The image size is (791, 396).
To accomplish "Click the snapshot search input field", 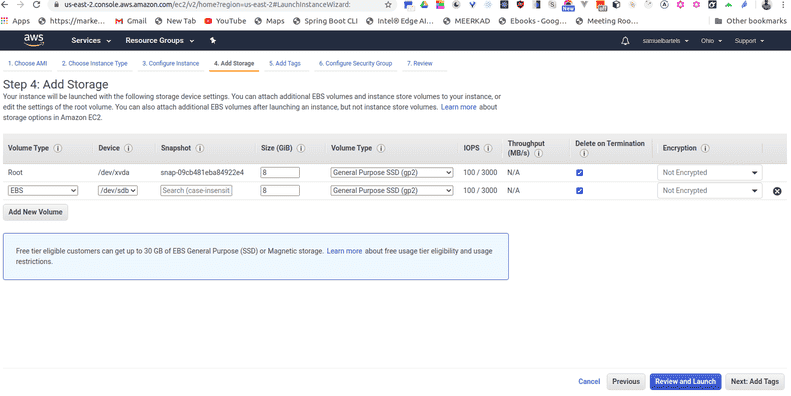I will [196, 191].
